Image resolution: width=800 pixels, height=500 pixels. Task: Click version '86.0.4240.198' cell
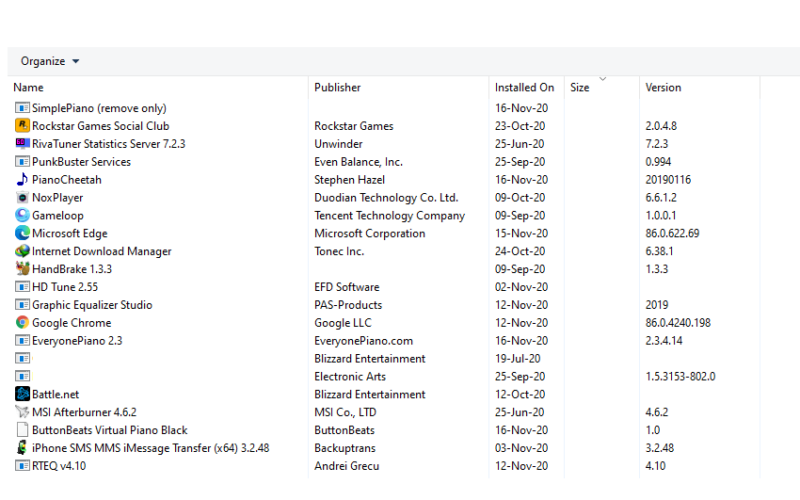click(678, 322)
